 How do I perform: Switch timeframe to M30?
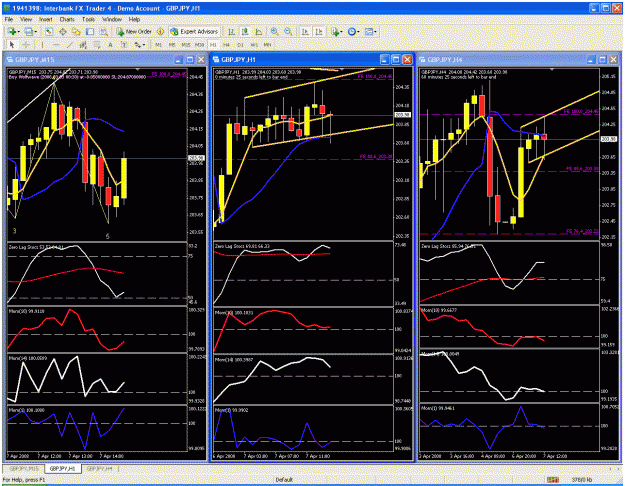(x=199, y=45)
